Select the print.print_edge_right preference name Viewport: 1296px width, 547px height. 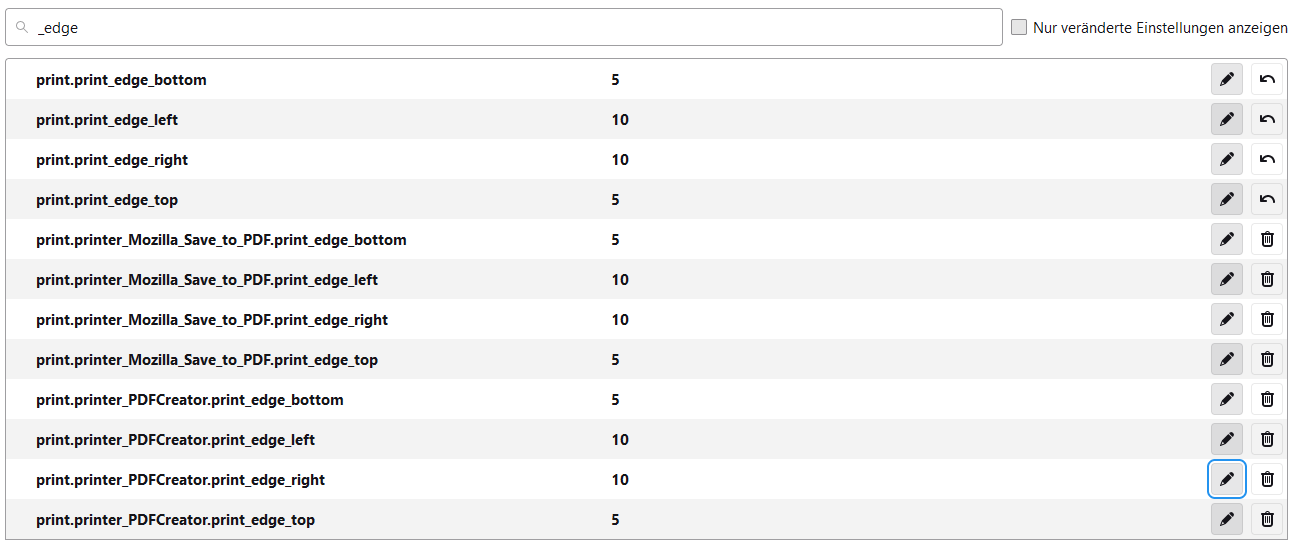(x=112, y=160)
